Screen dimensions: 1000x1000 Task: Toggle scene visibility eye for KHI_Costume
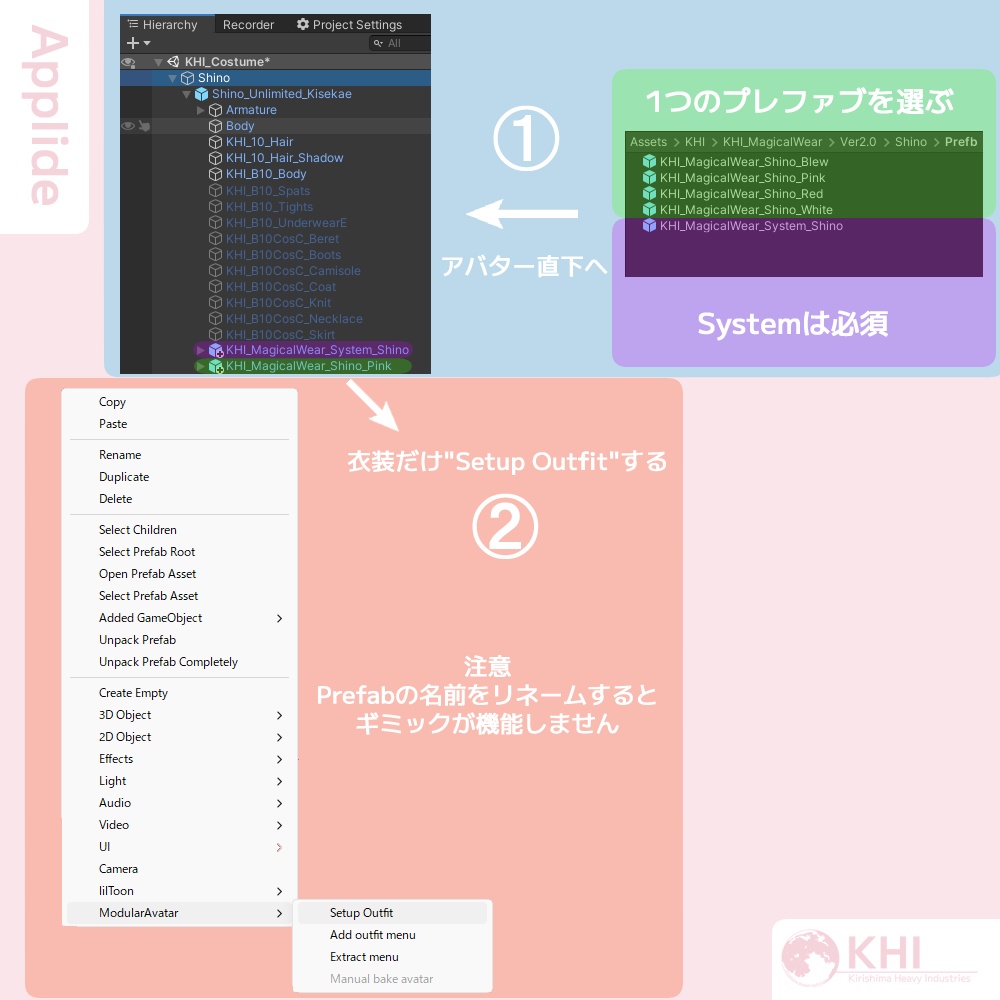[128, 62]
